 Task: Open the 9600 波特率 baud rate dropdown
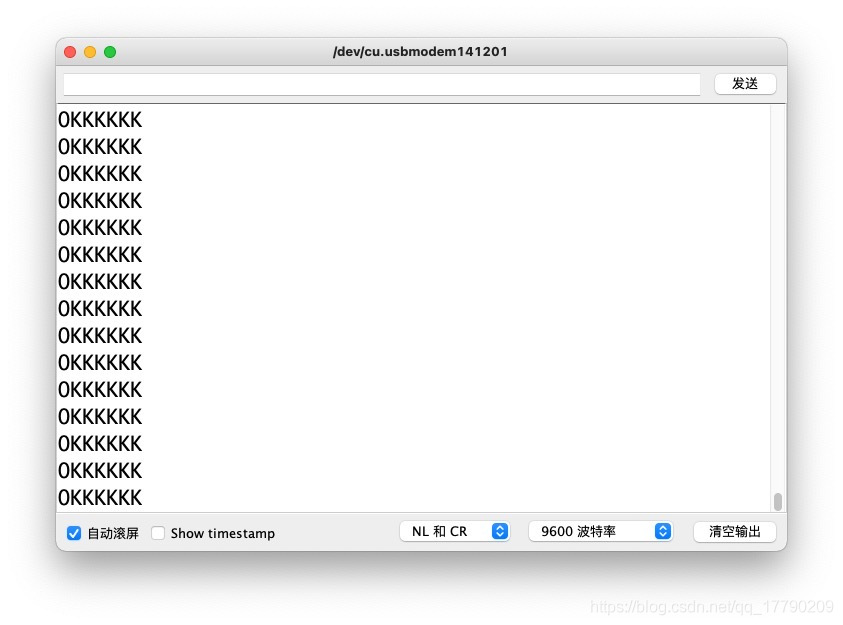pyautogui.click(x=600, y=532)
